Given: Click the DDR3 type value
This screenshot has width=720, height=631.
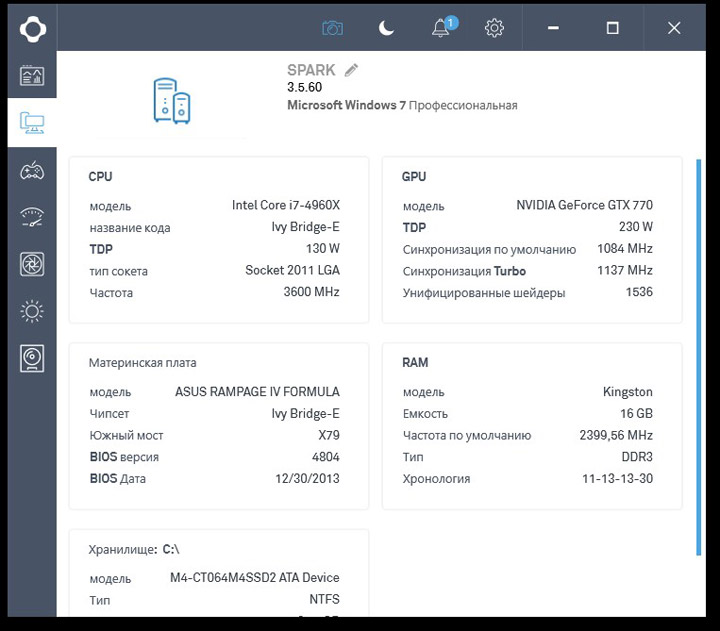Looking at the screenshot, I should [637, 457].
